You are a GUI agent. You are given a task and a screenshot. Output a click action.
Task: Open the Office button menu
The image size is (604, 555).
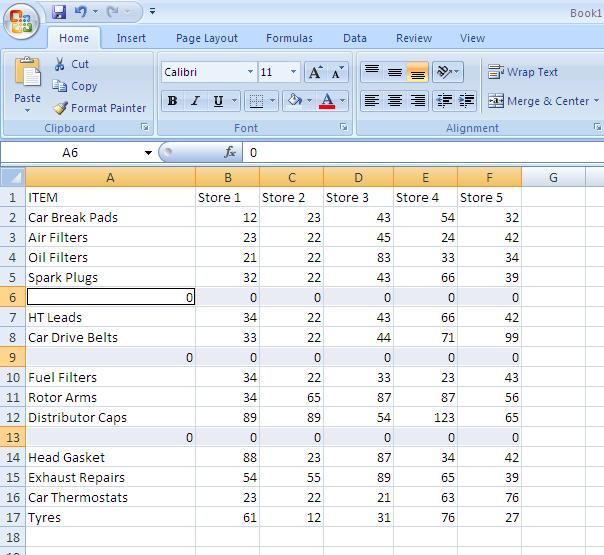tap(22, 21)
